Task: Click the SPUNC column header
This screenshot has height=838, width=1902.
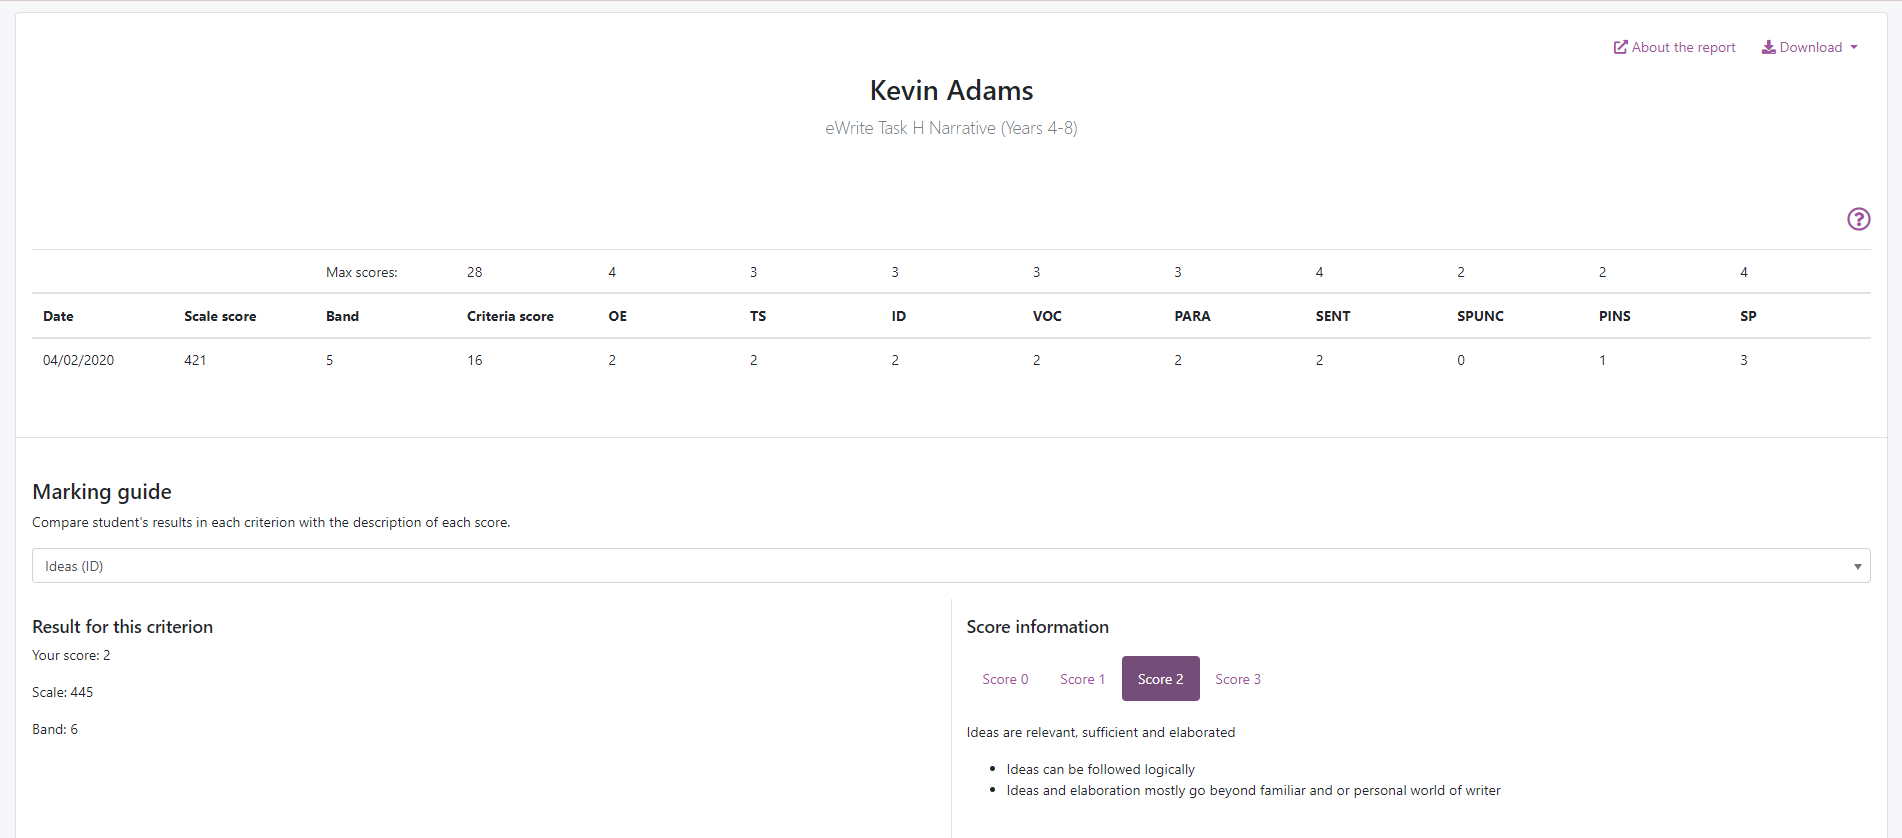Action: click(x=1480, y=316)
